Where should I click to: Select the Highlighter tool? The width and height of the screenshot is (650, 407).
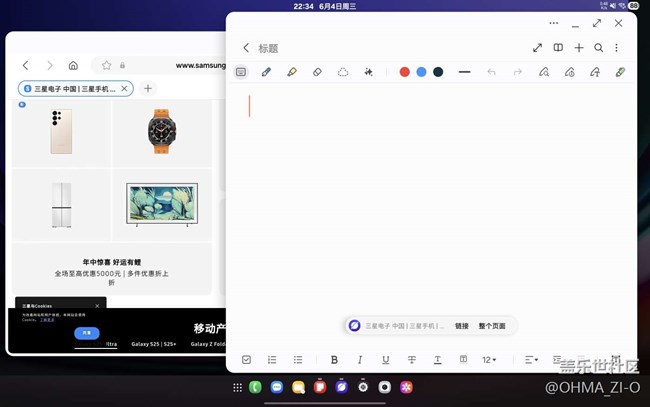tap(292, 72)
